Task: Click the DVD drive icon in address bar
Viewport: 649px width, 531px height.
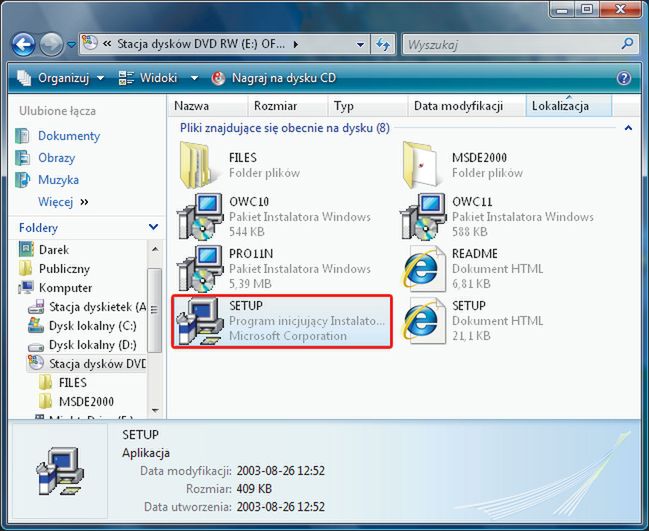Action: tap(89, 43)
